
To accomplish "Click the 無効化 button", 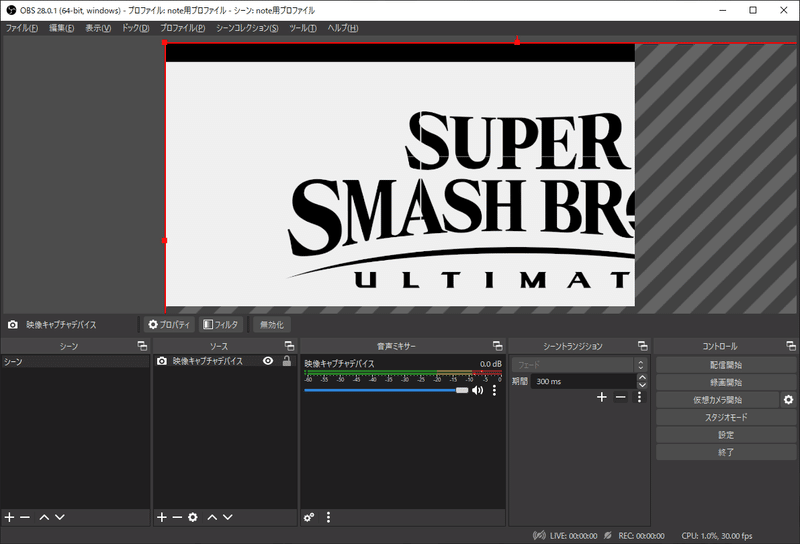I will [x=271, y=325].
